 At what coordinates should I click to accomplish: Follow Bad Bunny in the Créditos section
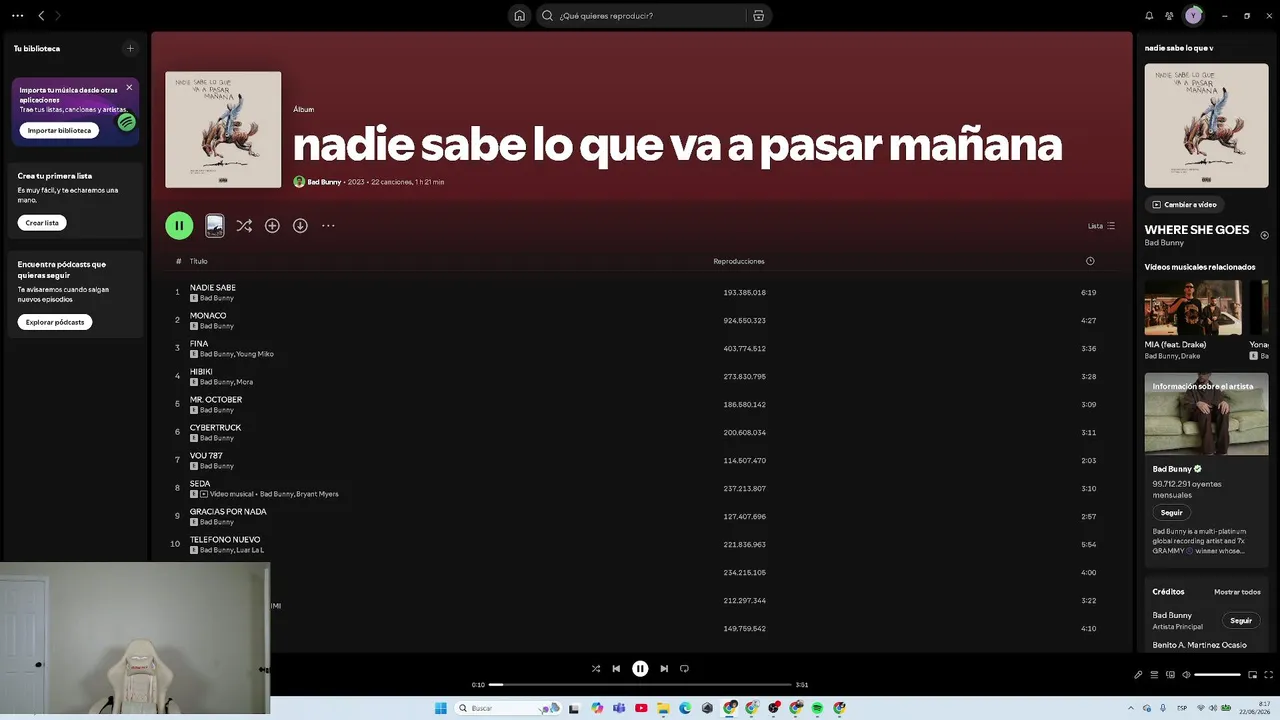coord(1241,620)
